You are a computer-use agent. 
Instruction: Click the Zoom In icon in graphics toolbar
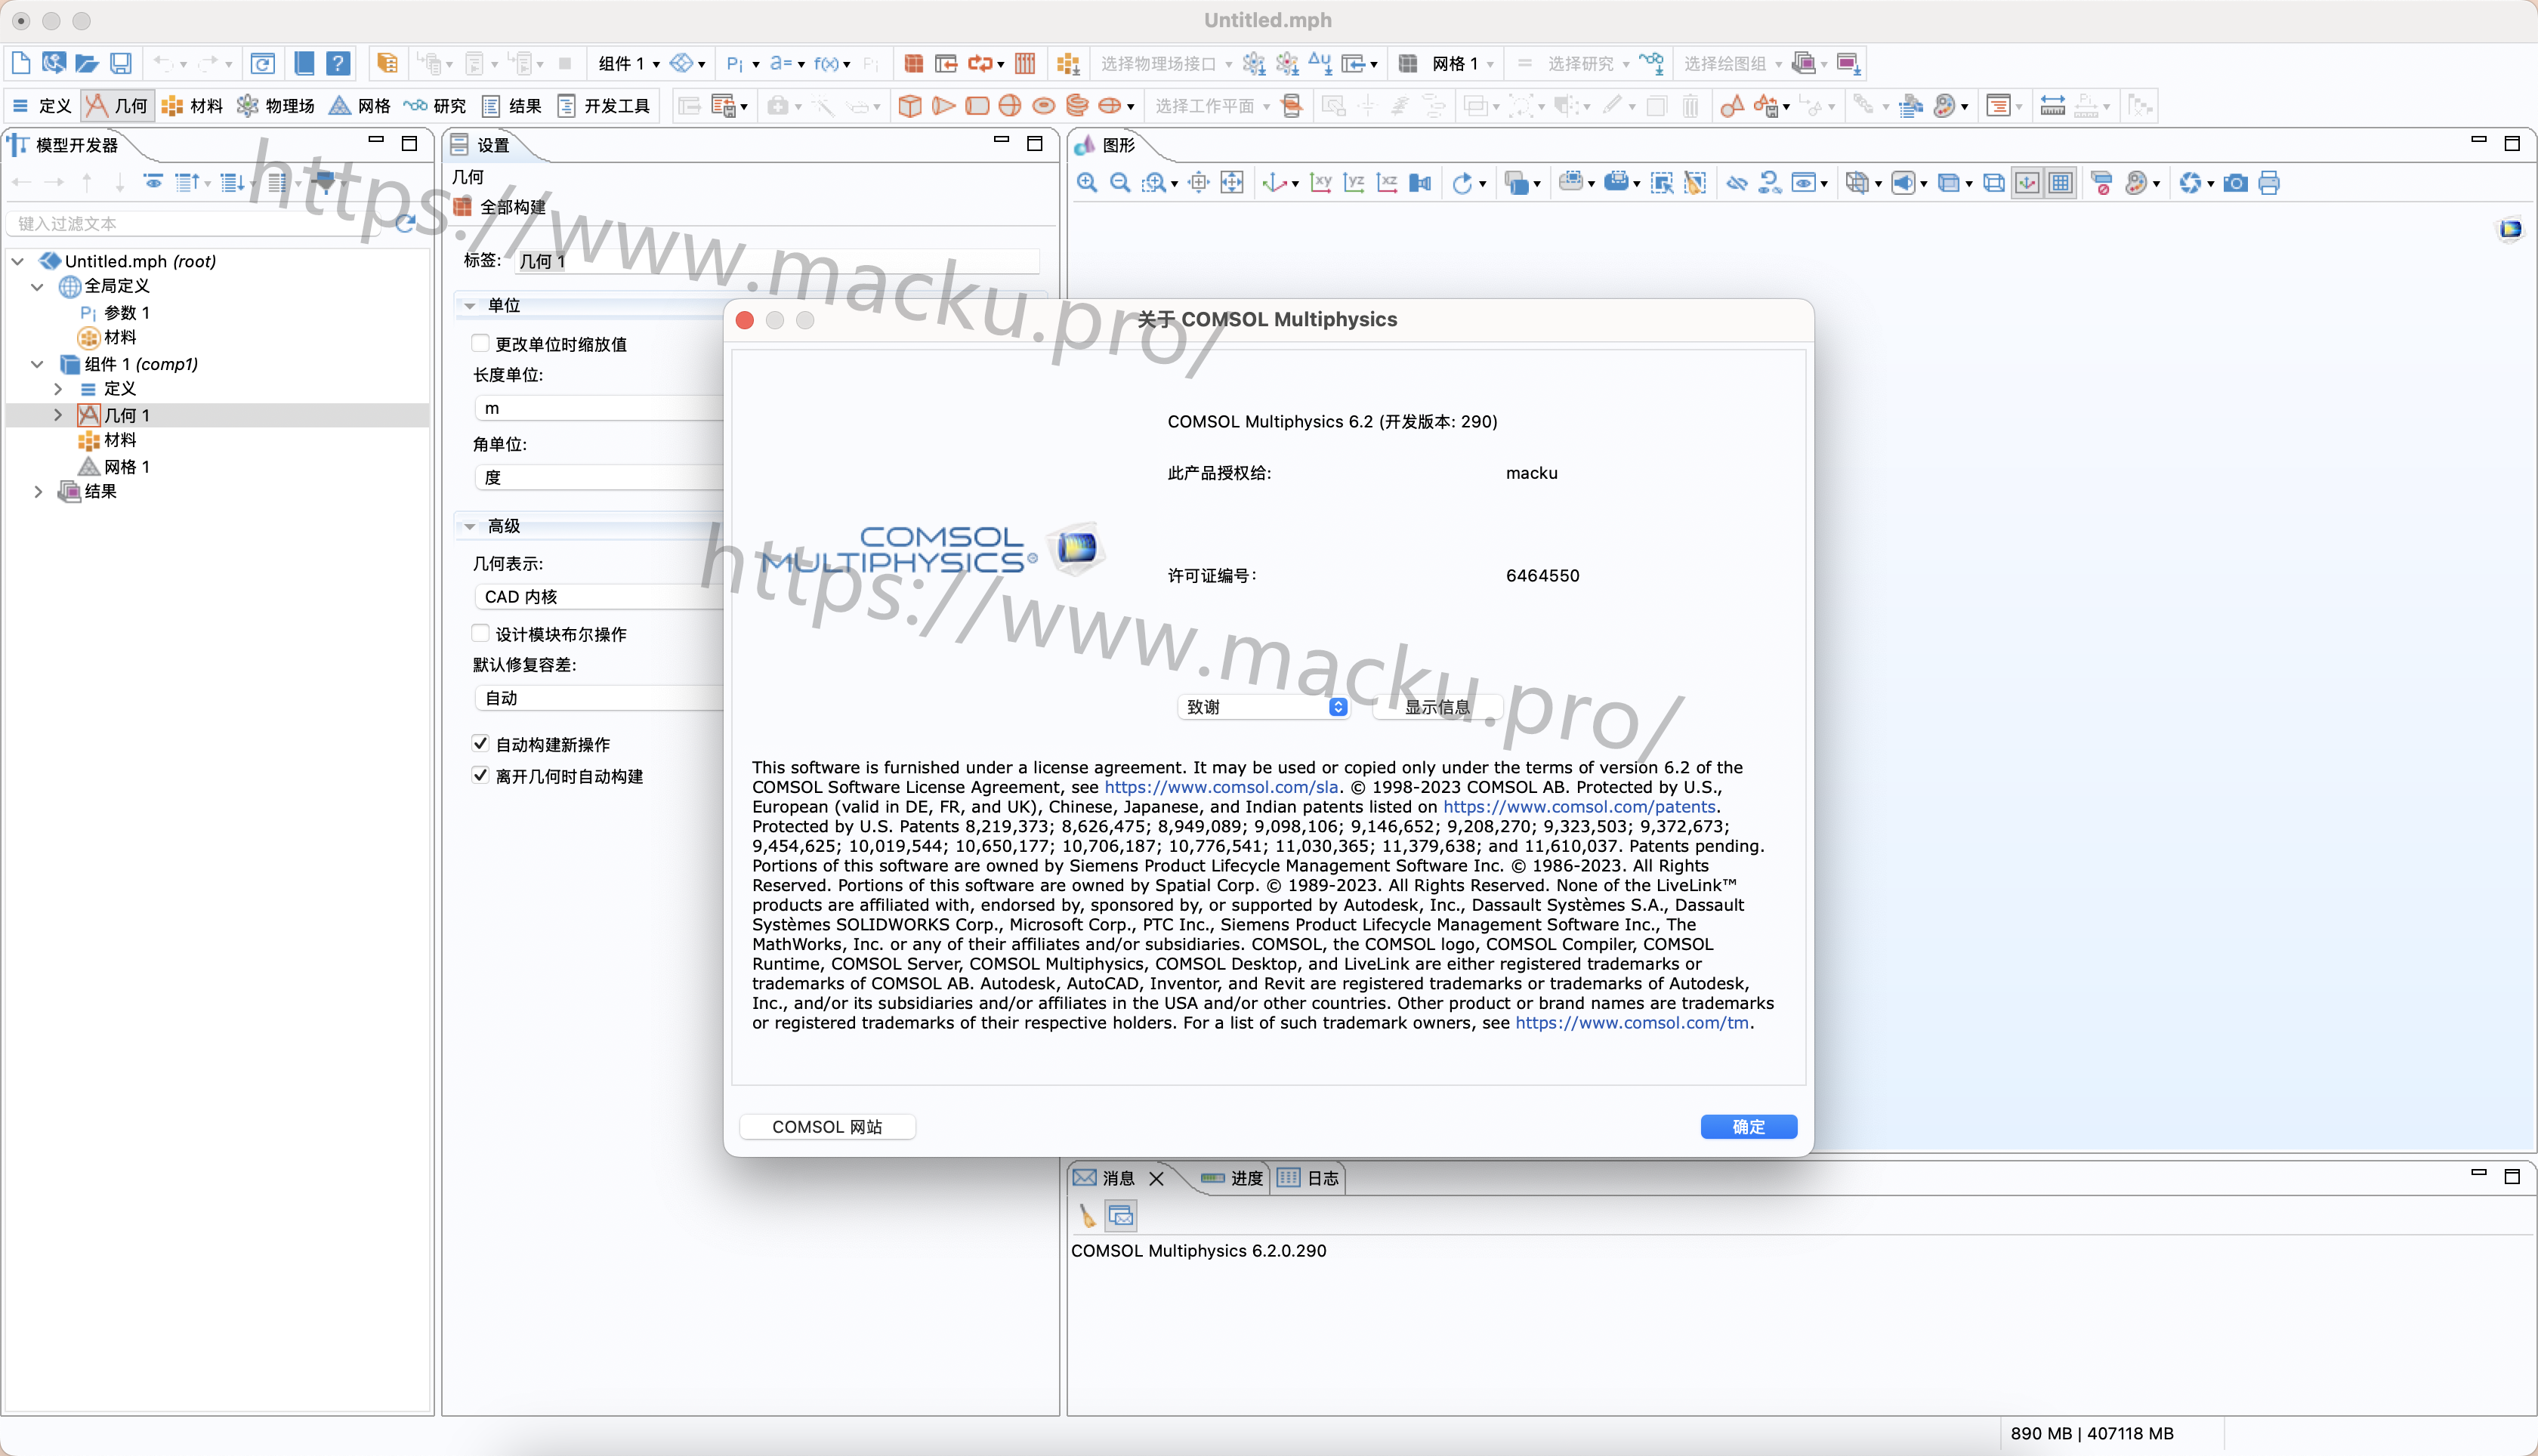pos(1087,183)
